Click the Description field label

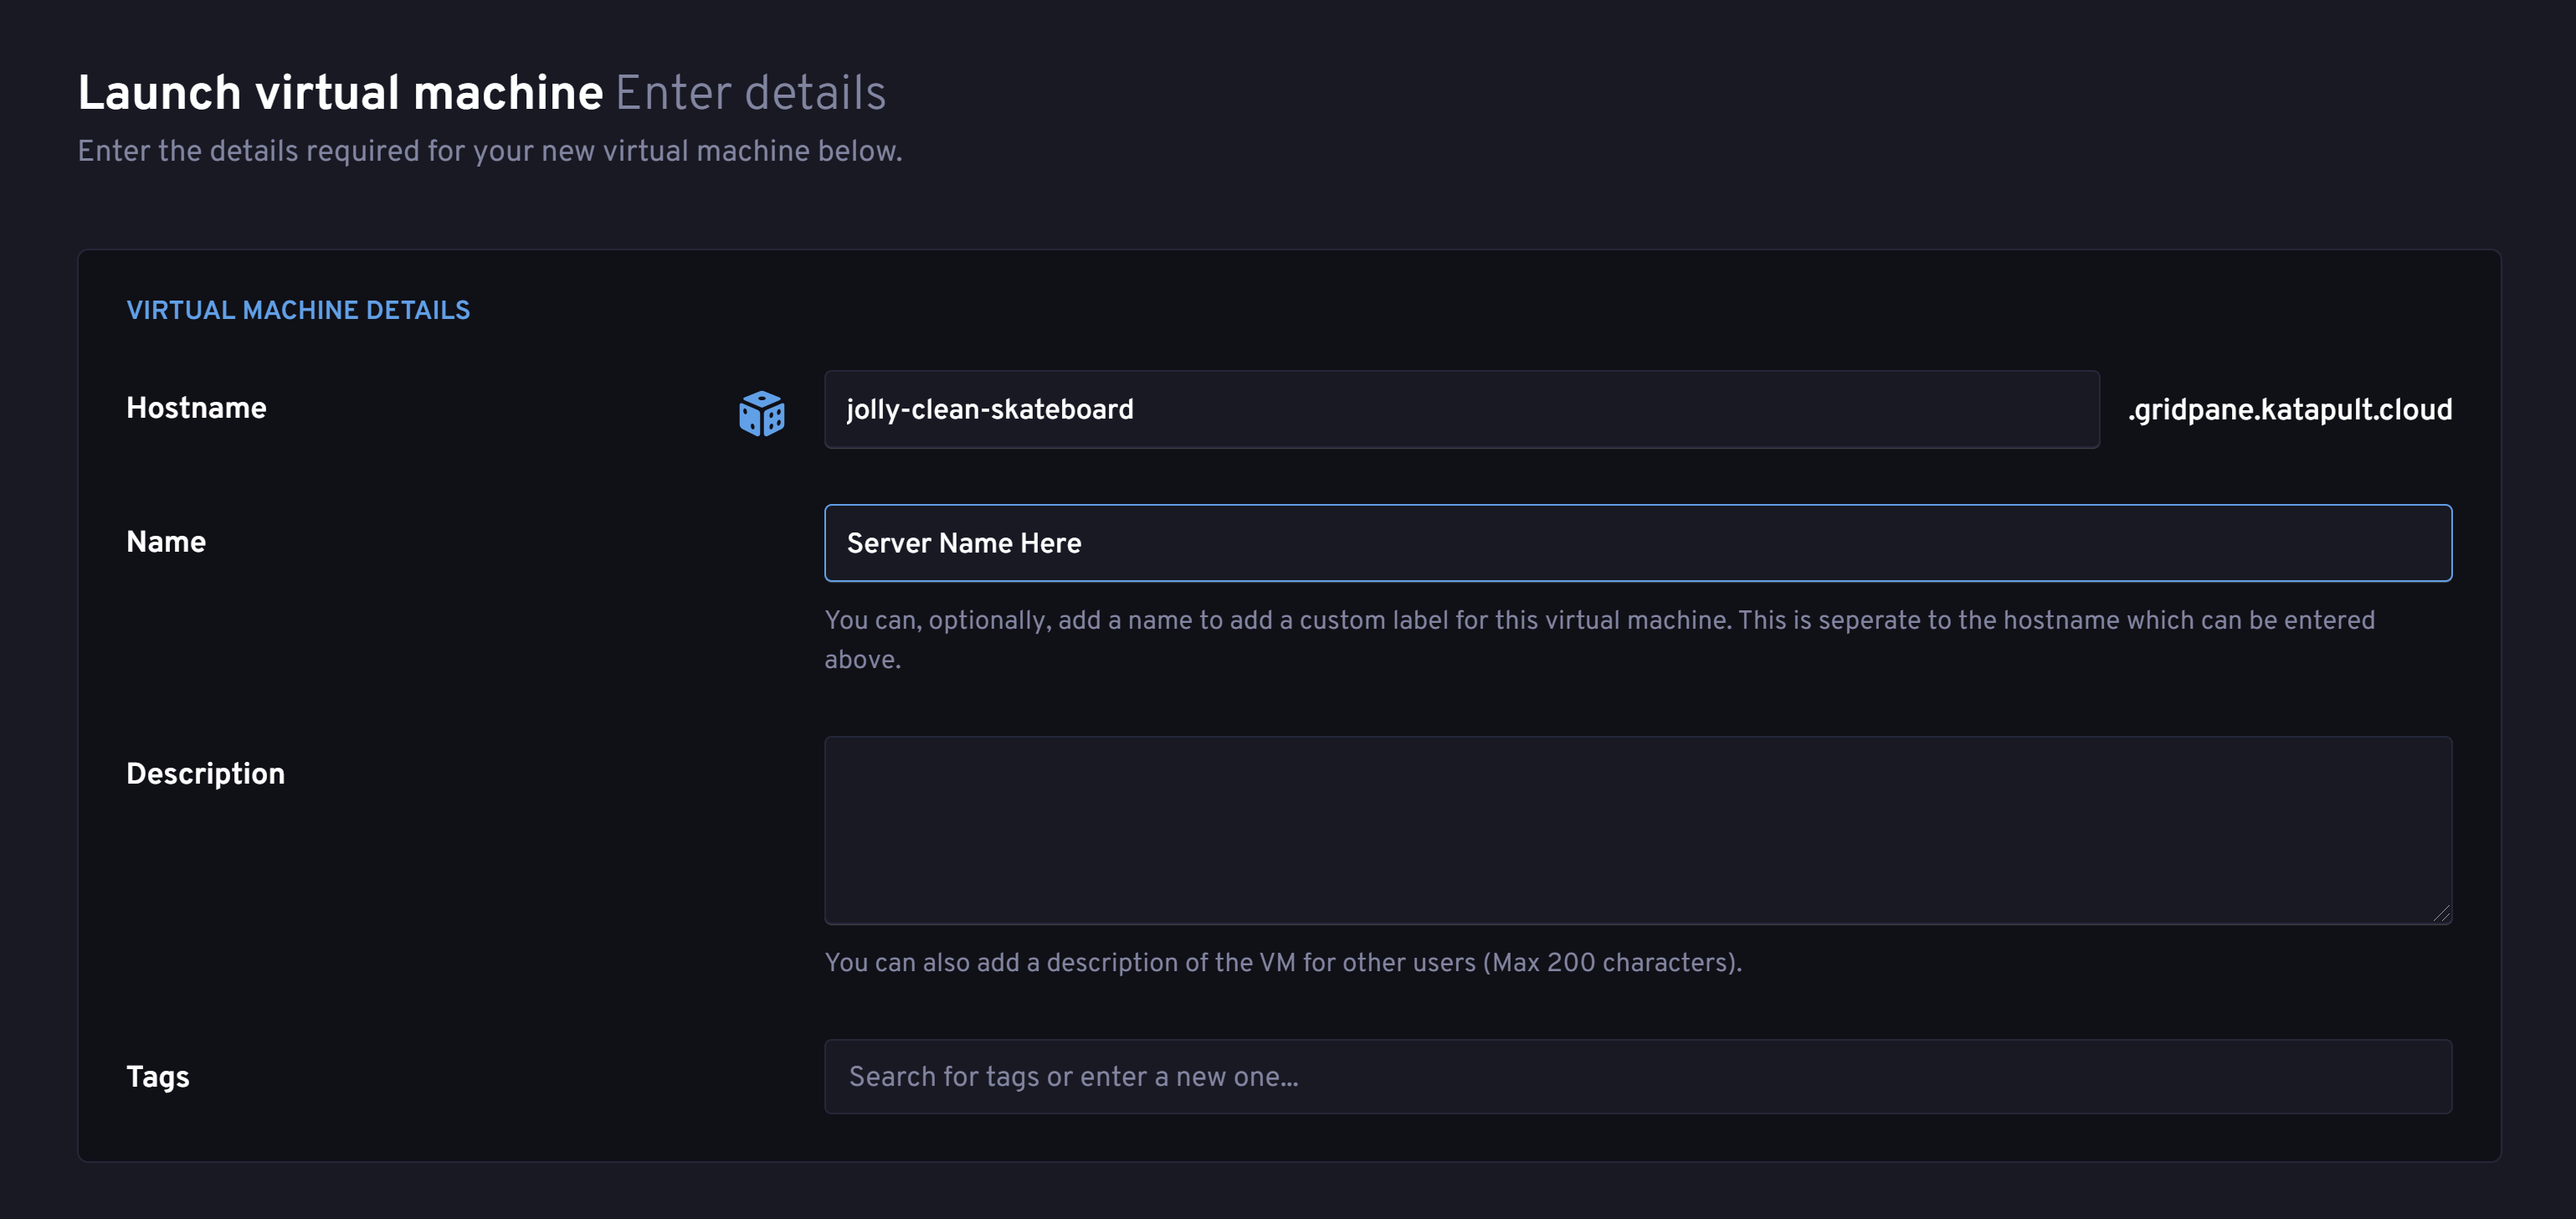[x=205, y=774]
